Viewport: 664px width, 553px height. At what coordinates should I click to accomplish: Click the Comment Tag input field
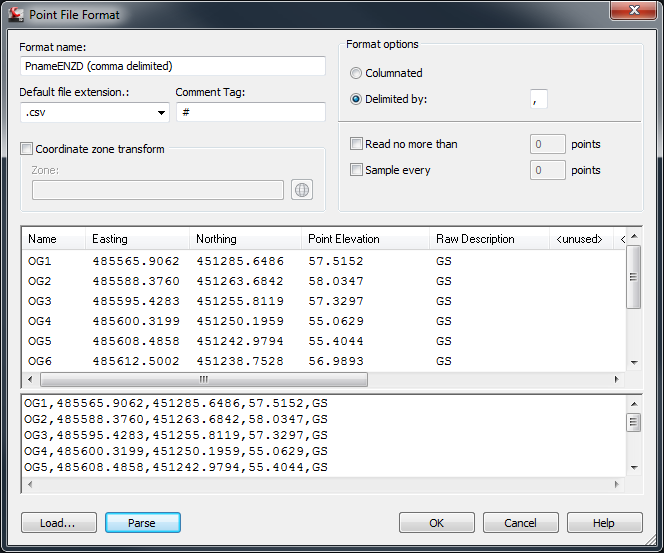[x=251, y=113]
